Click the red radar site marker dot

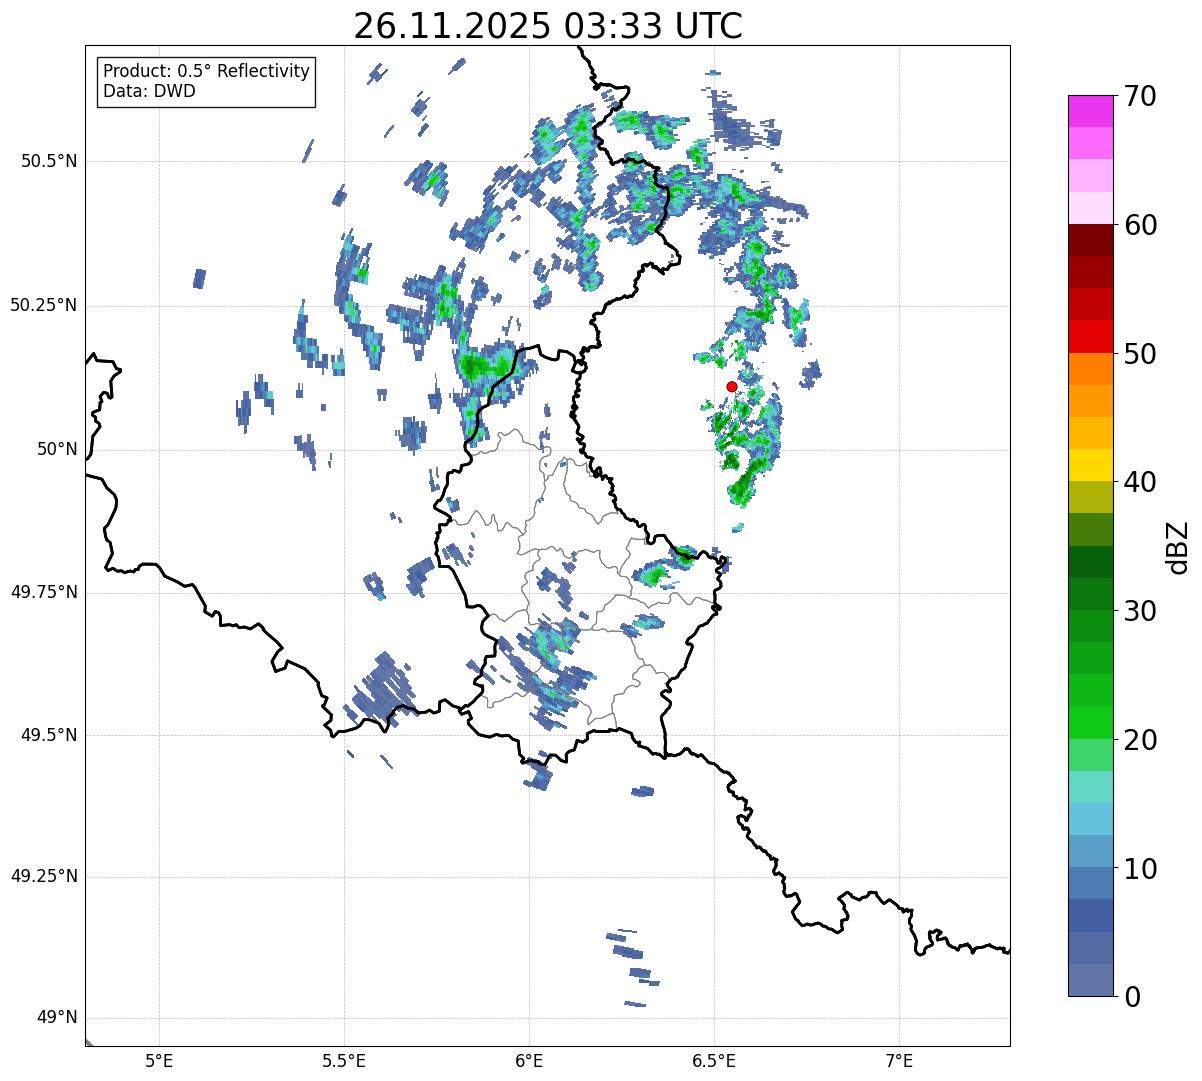[x=732, y=386]
